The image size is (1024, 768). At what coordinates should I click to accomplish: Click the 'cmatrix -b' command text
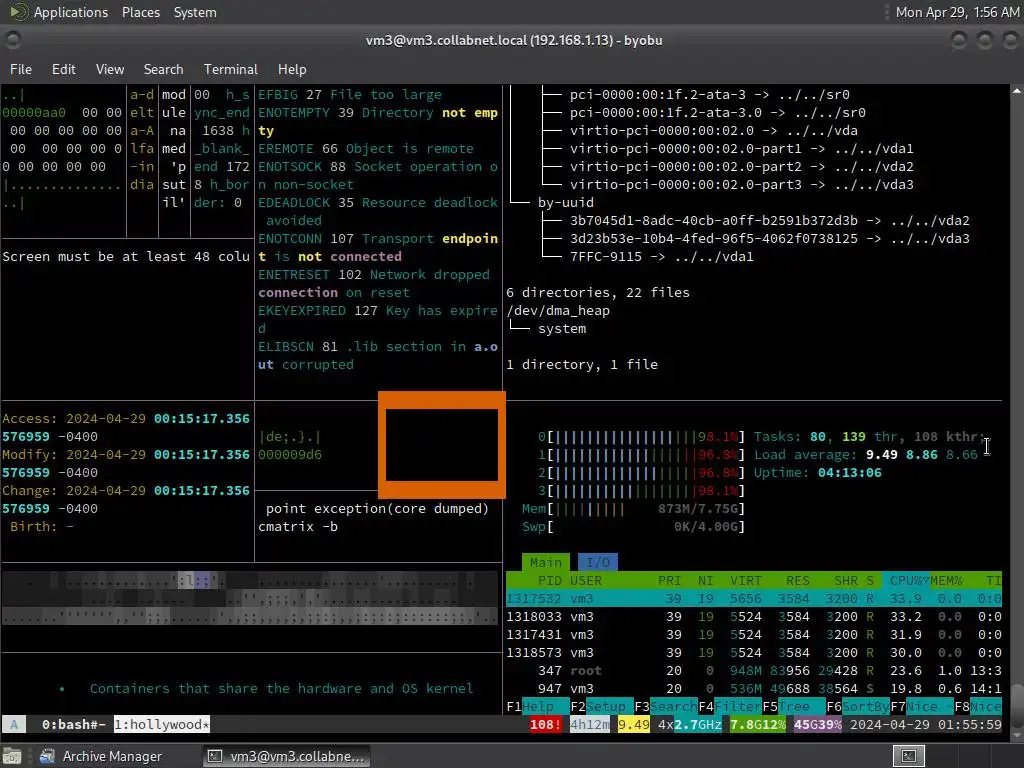coord(298,526)
